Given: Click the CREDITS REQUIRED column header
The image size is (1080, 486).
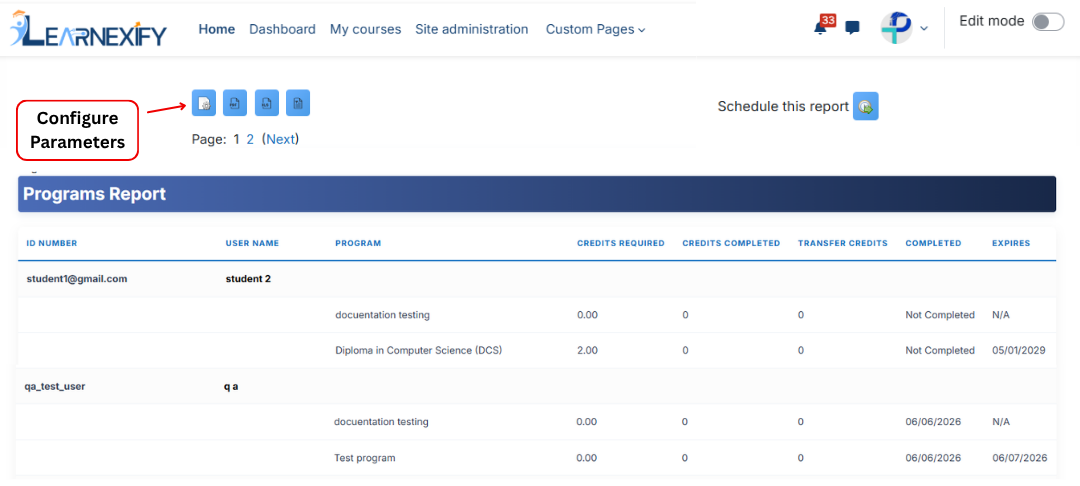Looking at the screenshot, I should (621, 243).
